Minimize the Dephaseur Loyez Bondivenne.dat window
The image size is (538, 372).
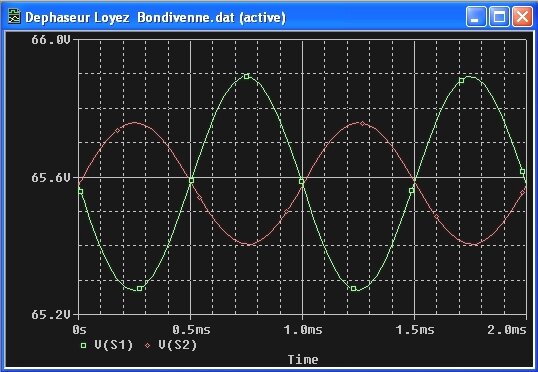pos(476,16)
